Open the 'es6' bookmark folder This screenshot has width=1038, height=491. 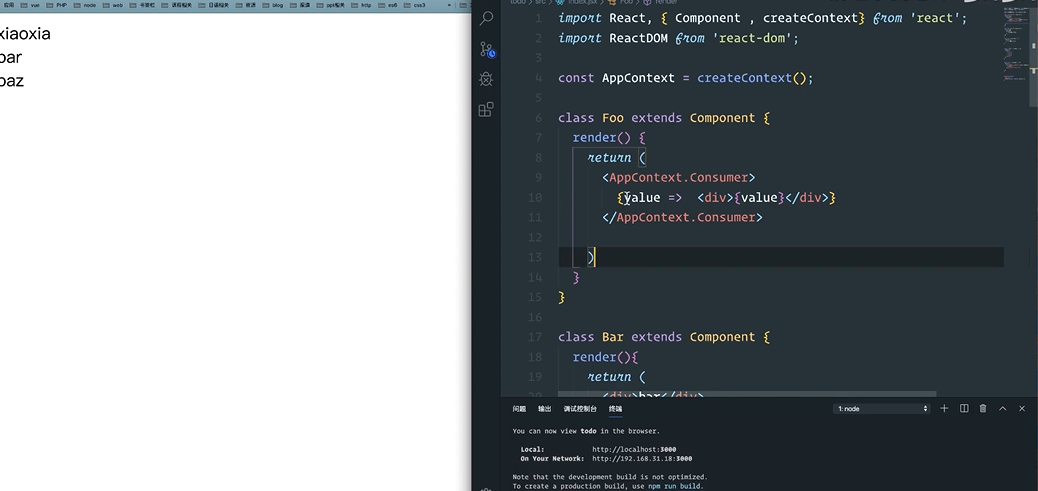pos(387,5)
